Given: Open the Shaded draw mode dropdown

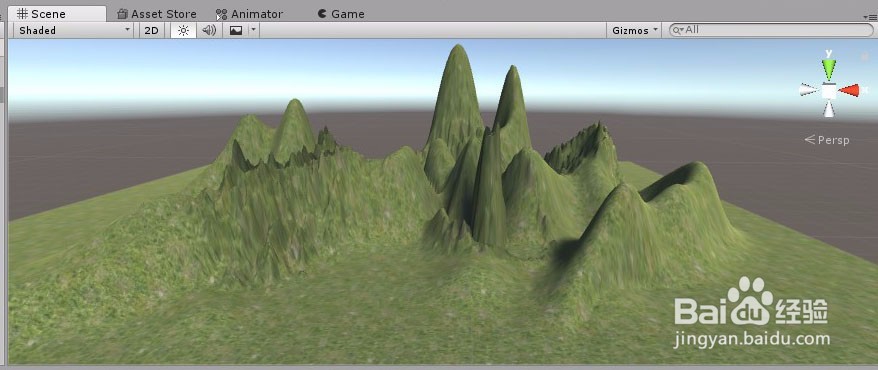Looking at the screenshot, I should point(74,30).
